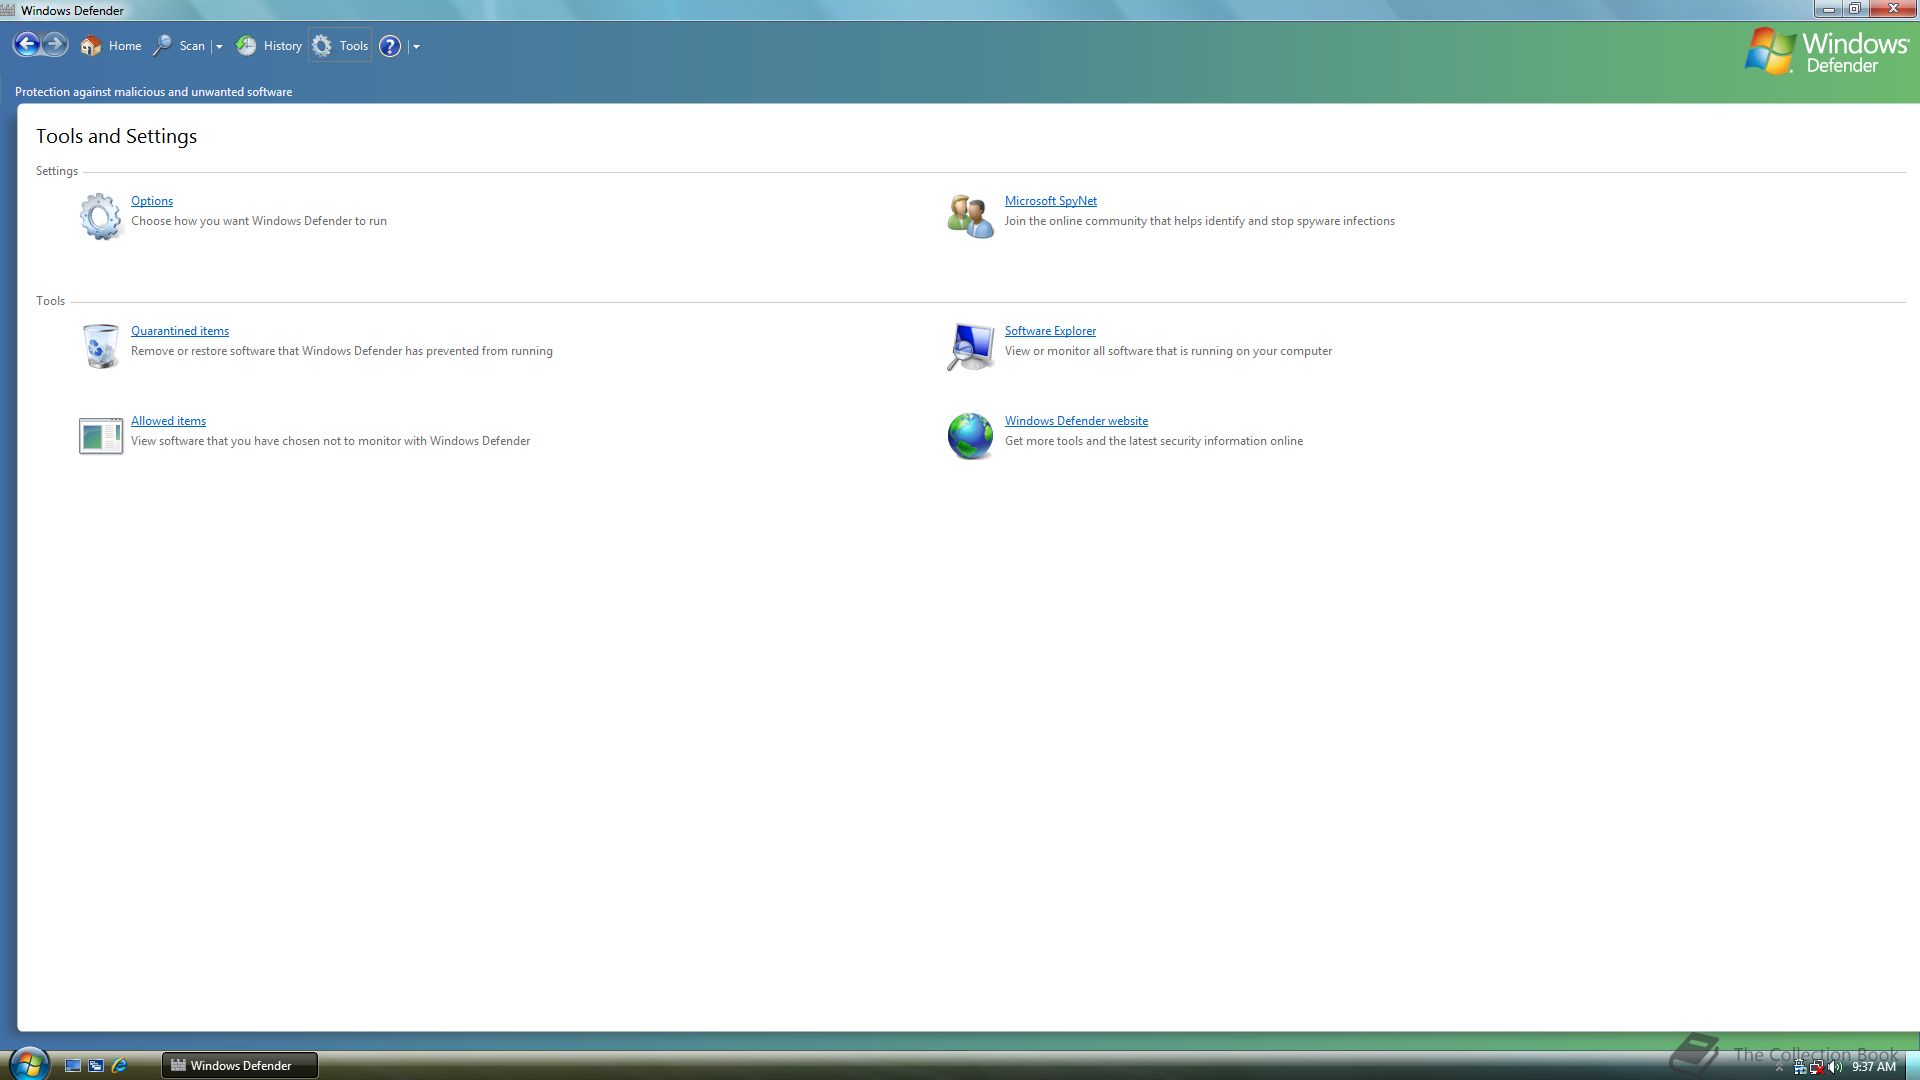Click Switch between windows in Quick Launch

tap(96, 1066)
